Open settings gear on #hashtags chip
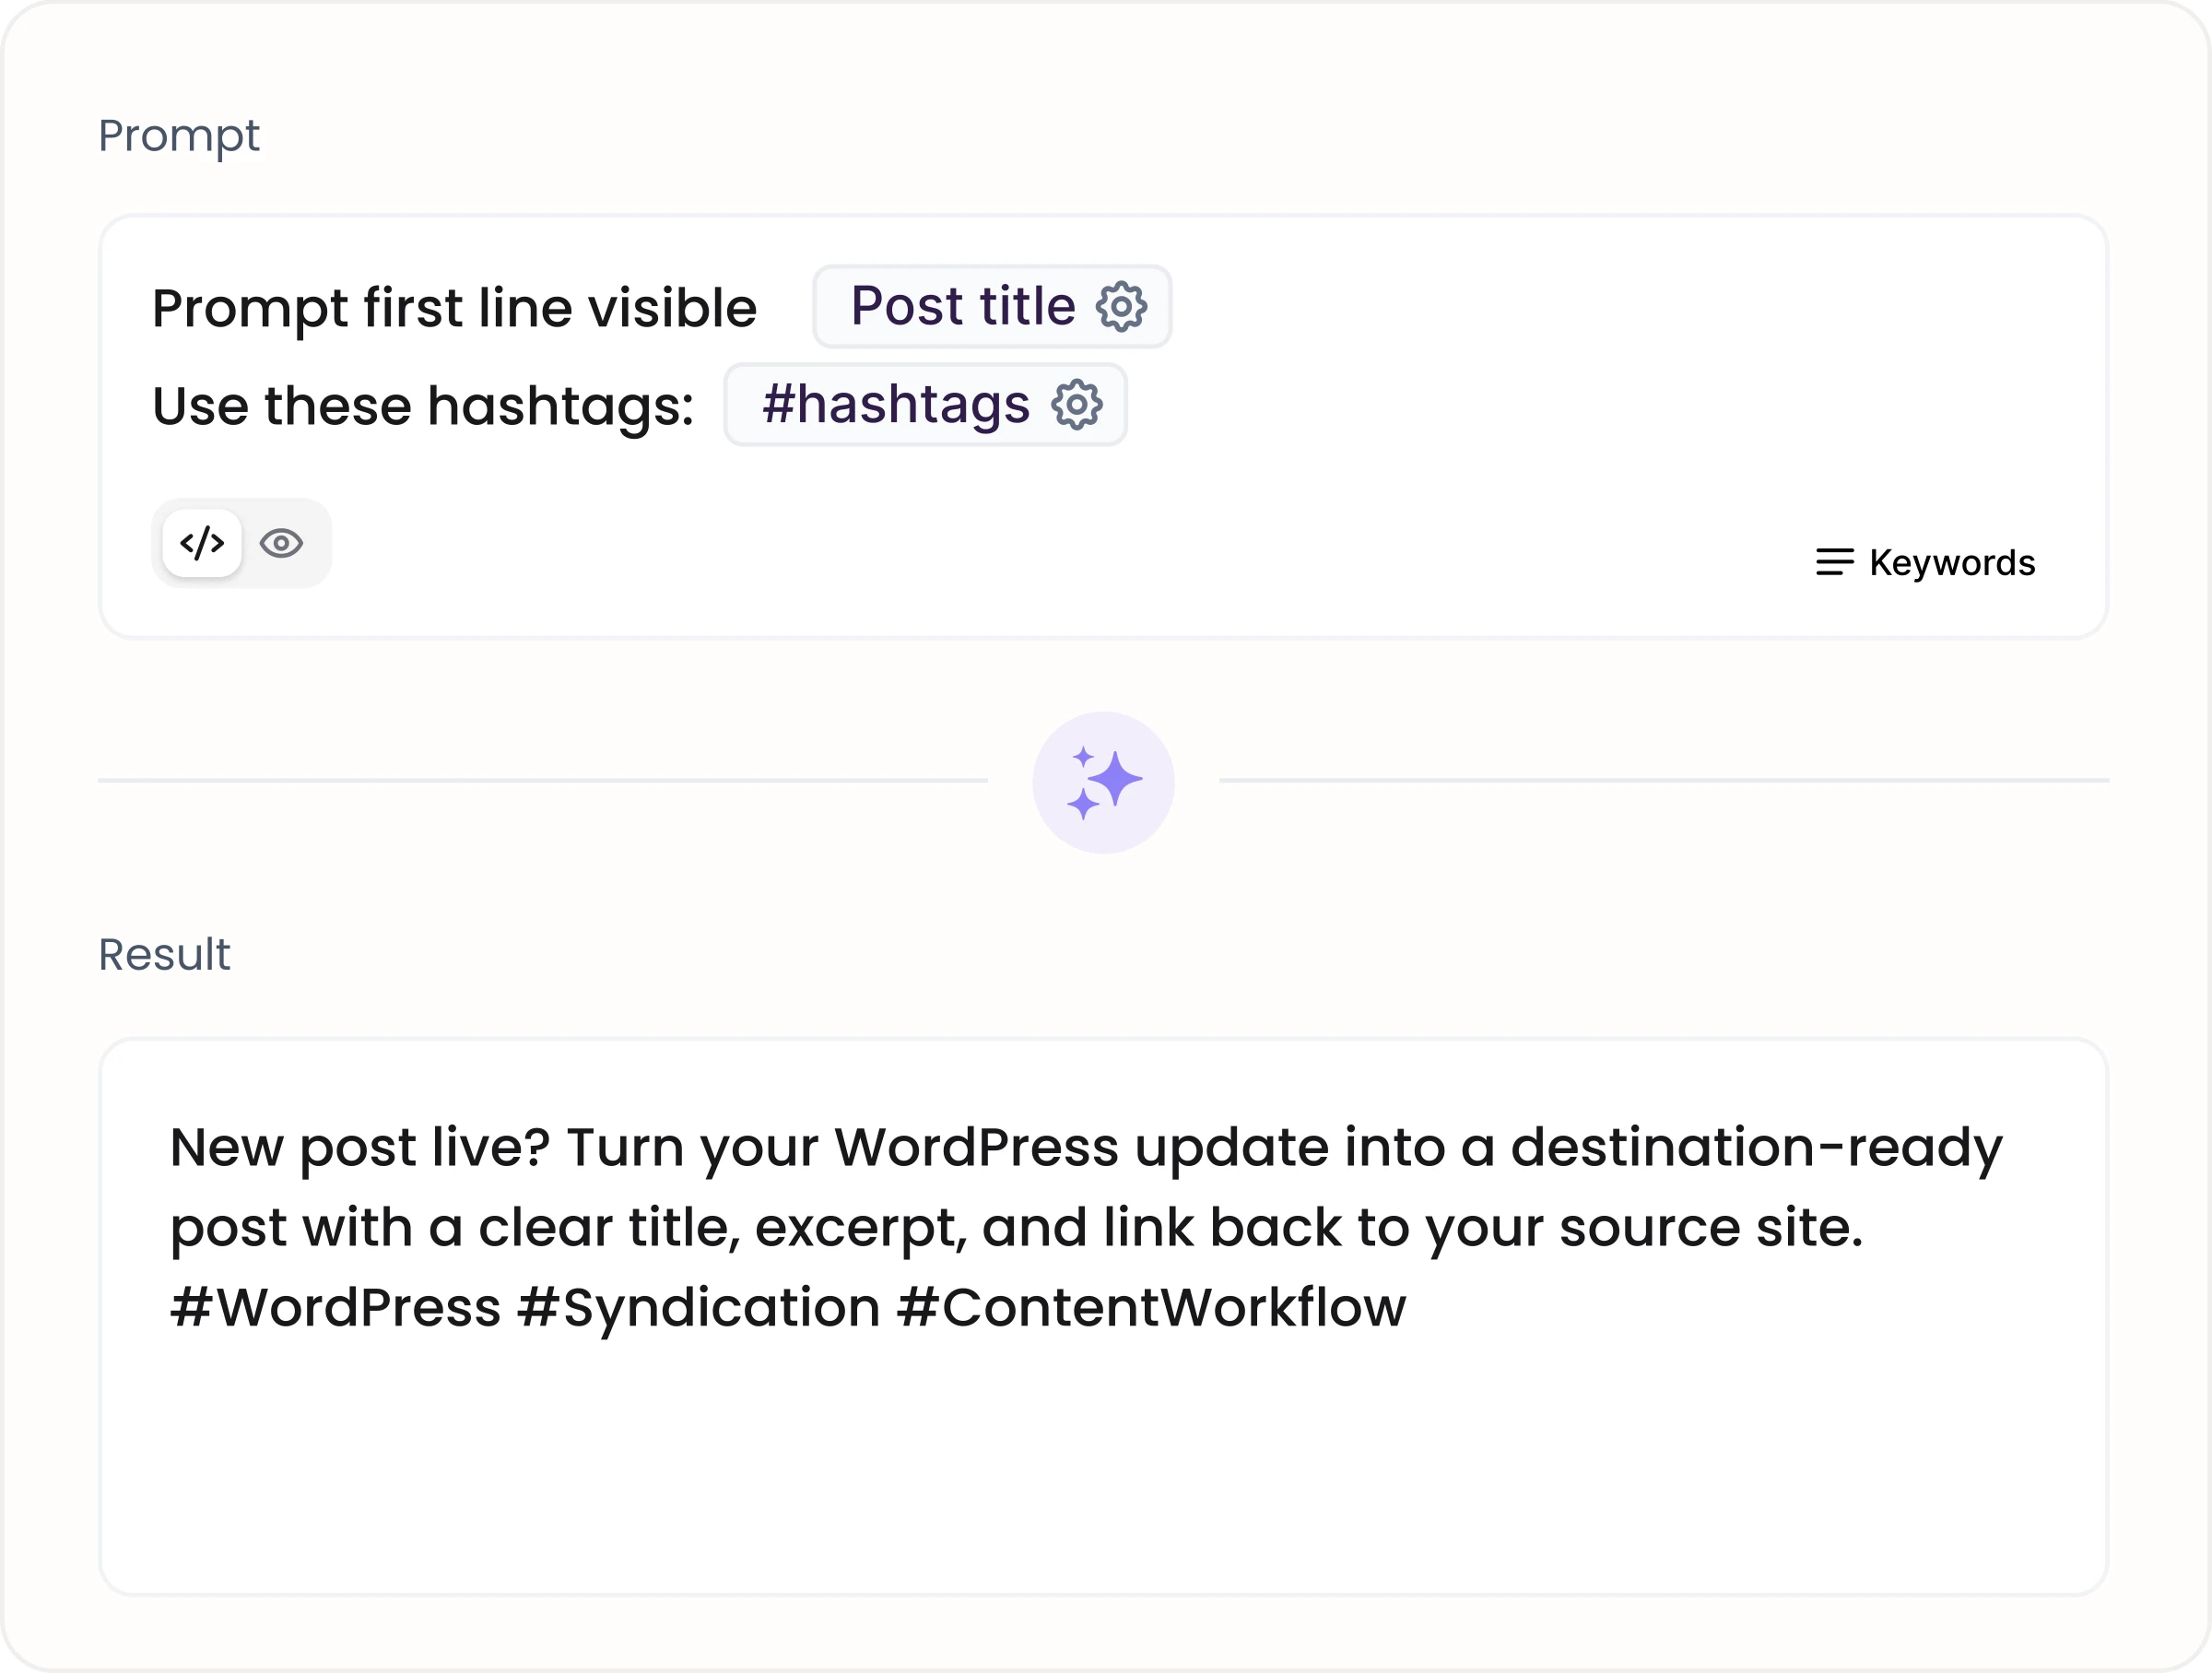Screen dimensions: 2212x1673 (x=1077, y=405)
